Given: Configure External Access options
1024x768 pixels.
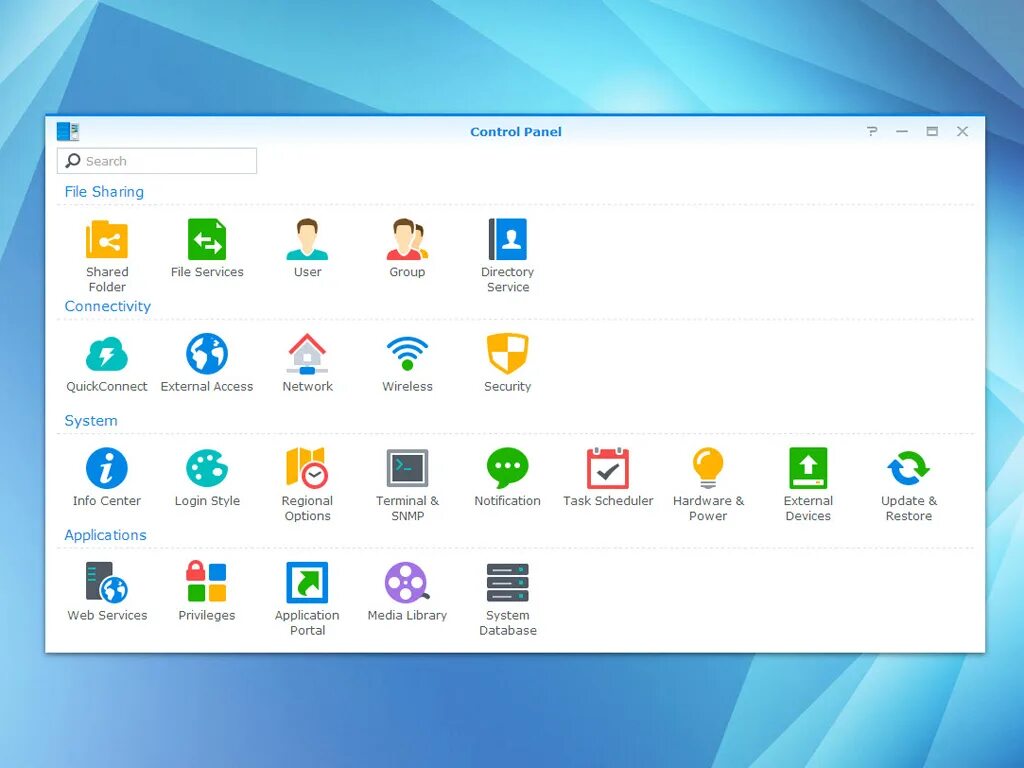Looking at the screenshot, I should [207, 355].
